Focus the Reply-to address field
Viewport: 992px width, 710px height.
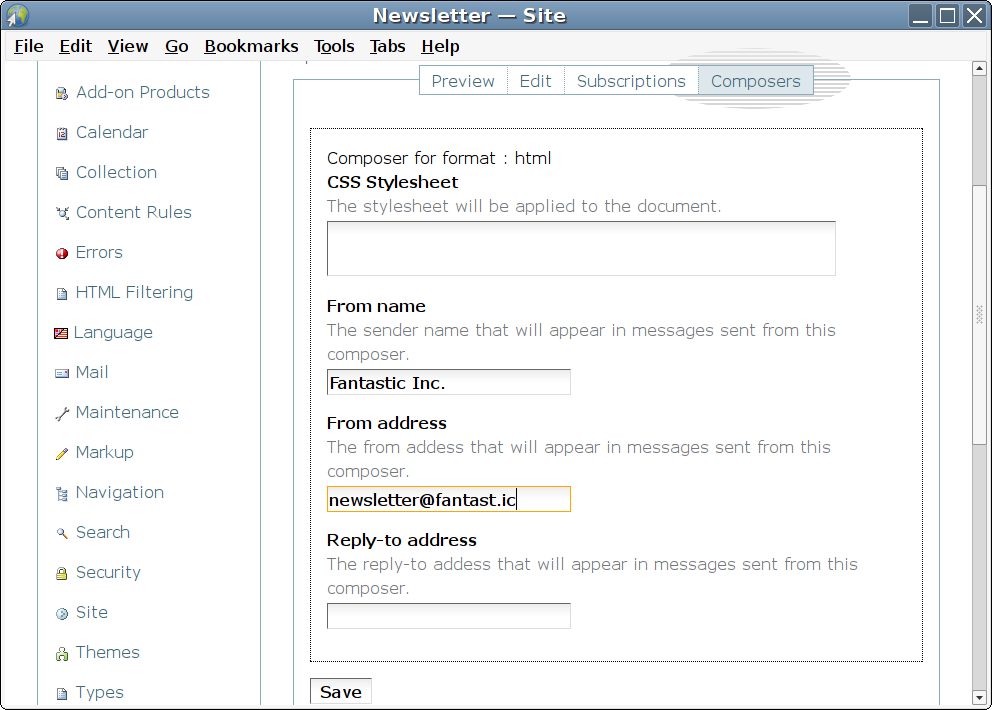pos(448,616)
